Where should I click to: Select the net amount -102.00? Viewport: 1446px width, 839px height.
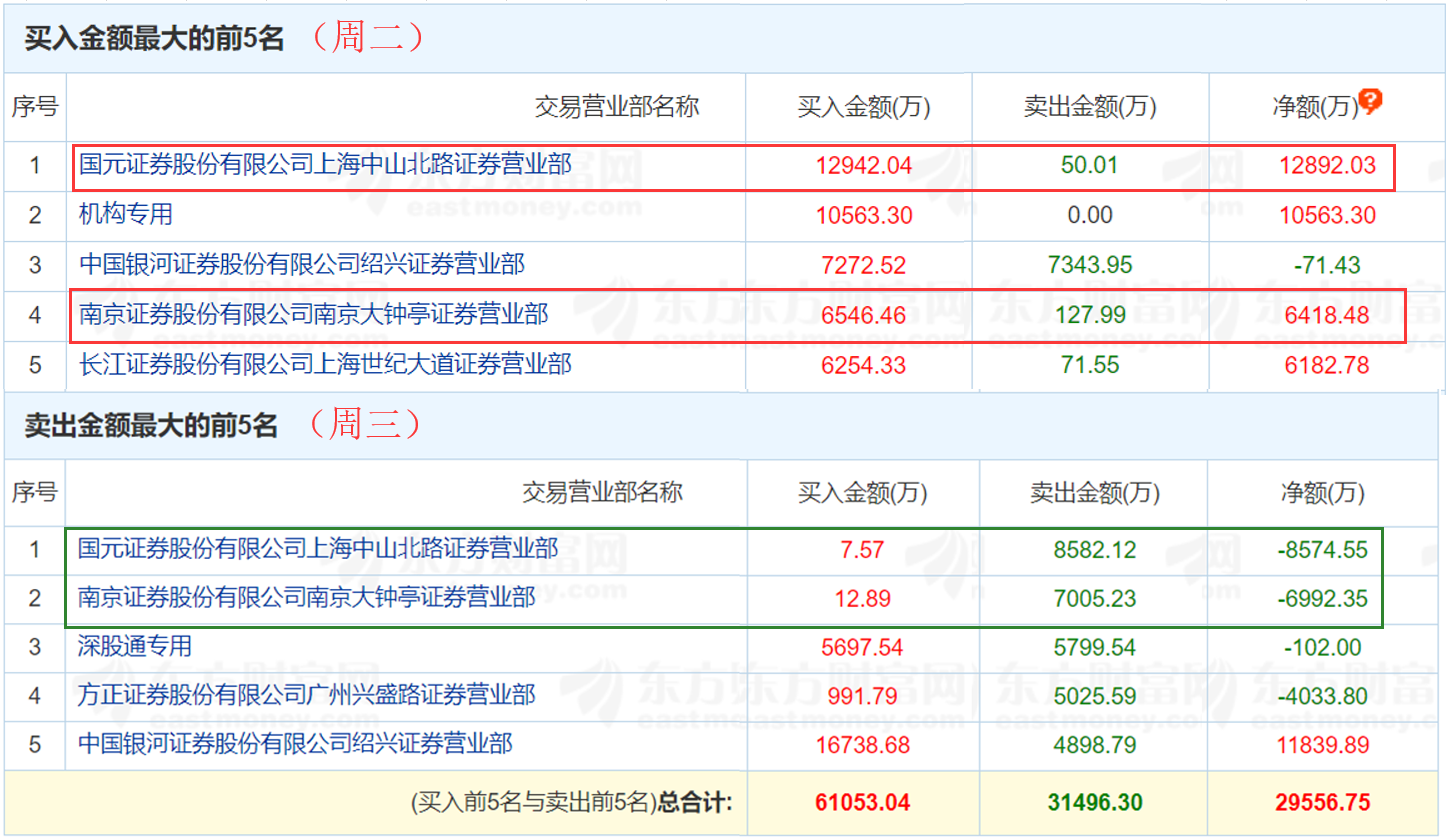pos(1323,648)
